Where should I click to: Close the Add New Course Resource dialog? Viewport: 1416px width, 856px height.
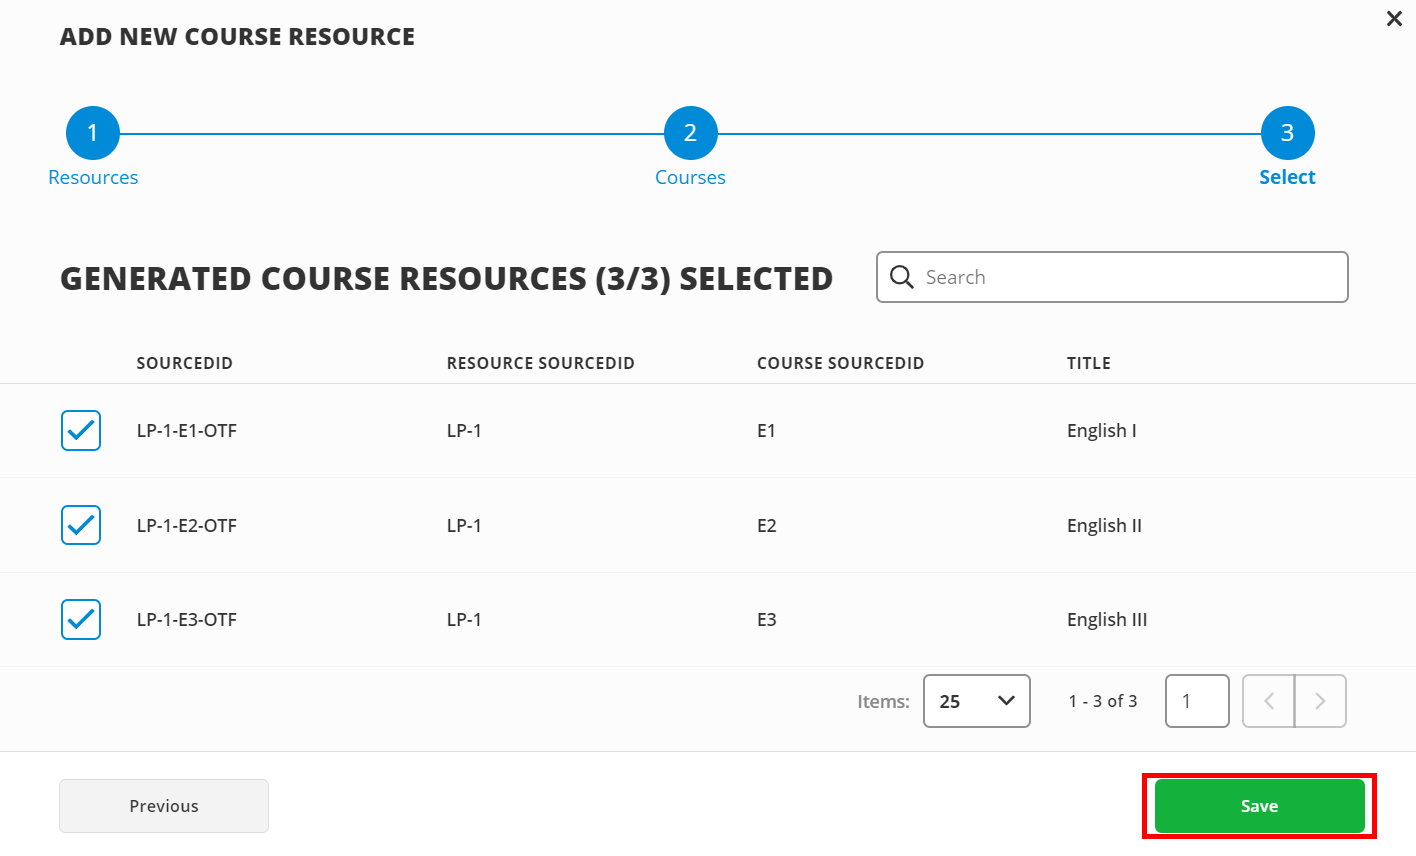pyautogui.click(x=1394, y=18)
